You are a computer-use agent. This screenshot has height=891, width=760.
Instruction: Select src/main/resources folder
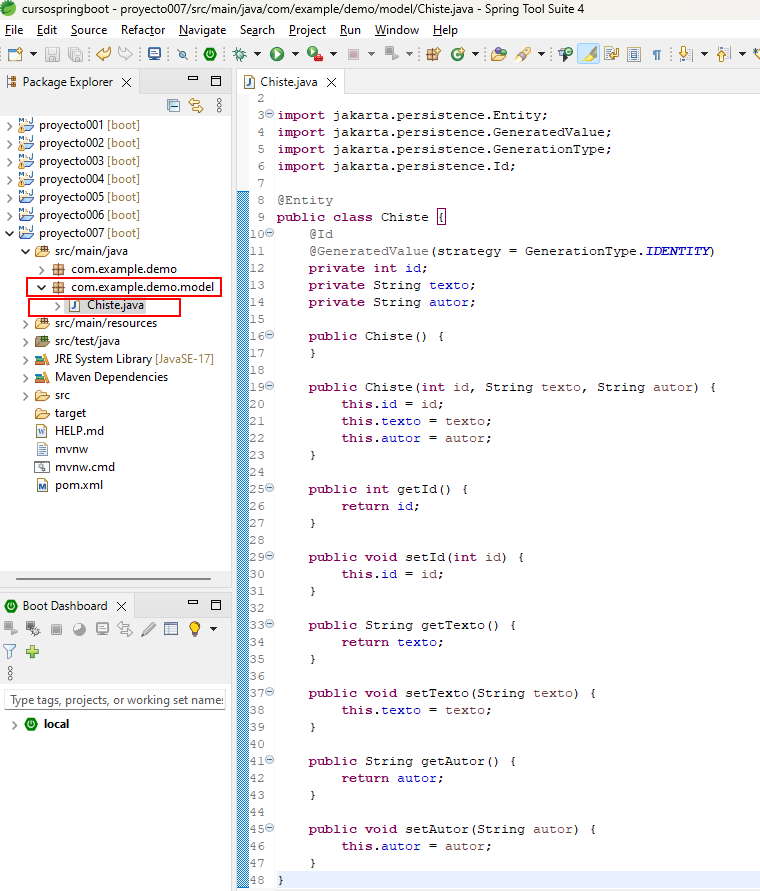coord(106,323)
